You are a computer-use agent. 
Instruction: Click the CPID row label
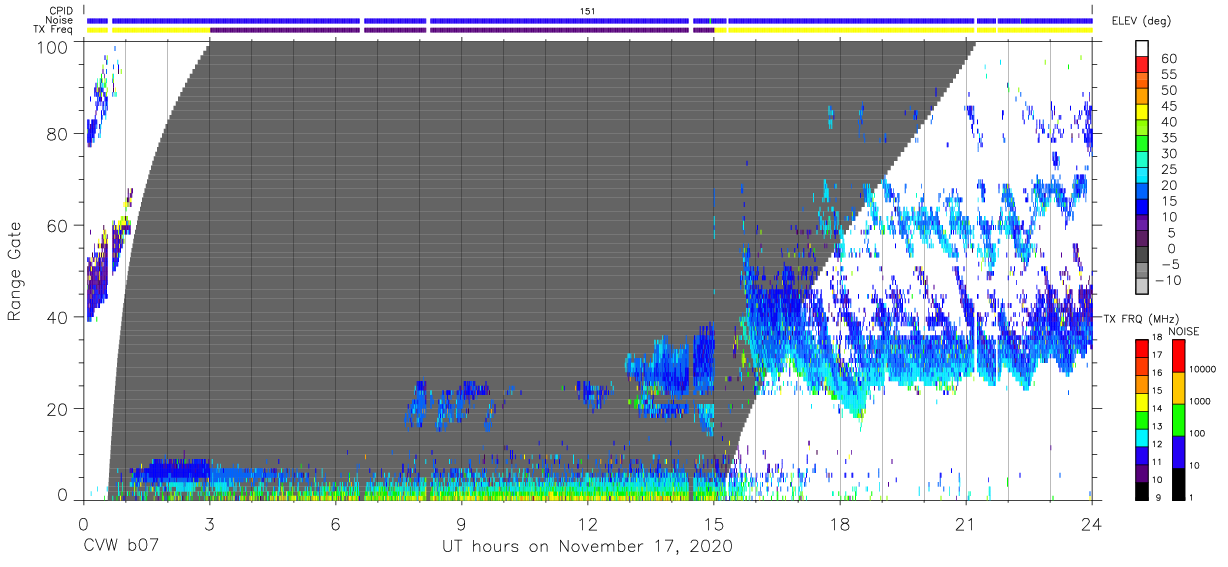59,10
